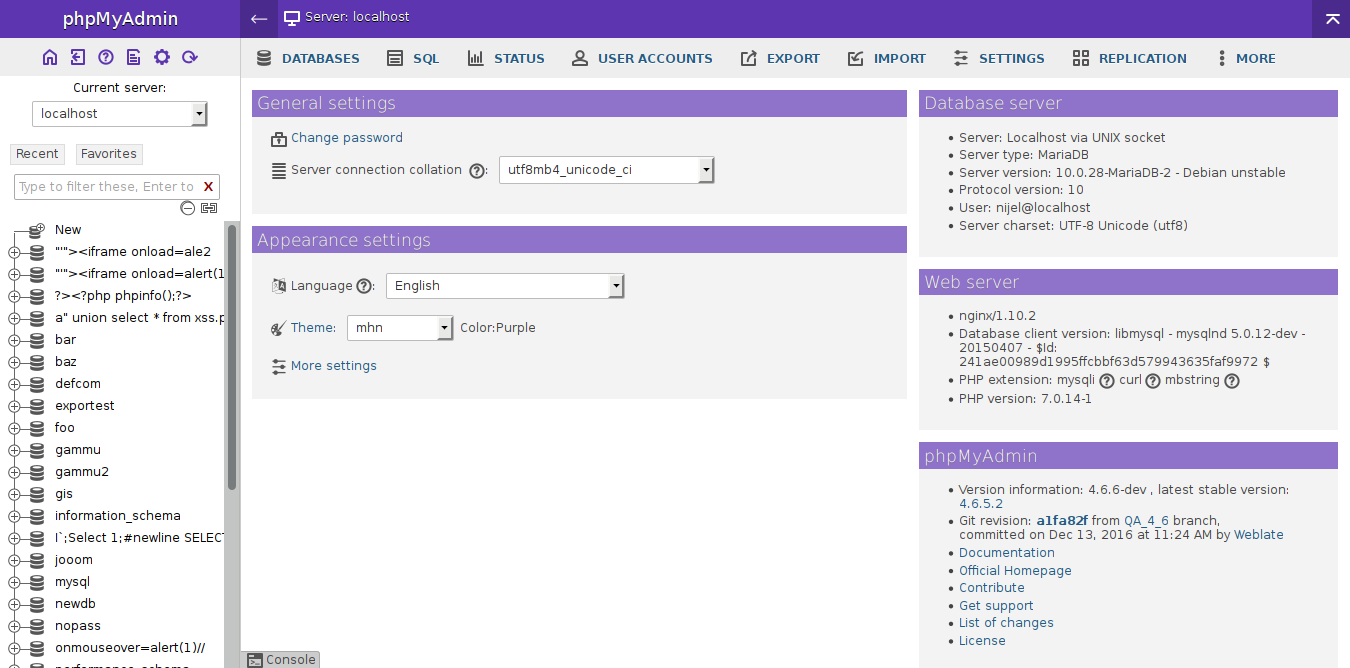Open the Language dropdown
Screen dimensions: 1350x668
[505, 286]
